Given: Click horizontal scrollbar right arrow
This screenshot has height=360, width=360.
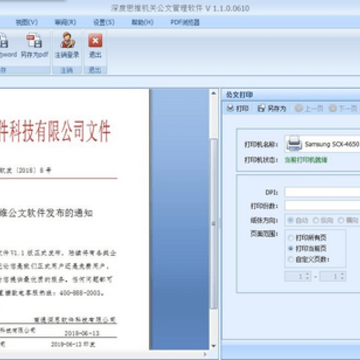Looking at the screenshot, I should point(205,354).
